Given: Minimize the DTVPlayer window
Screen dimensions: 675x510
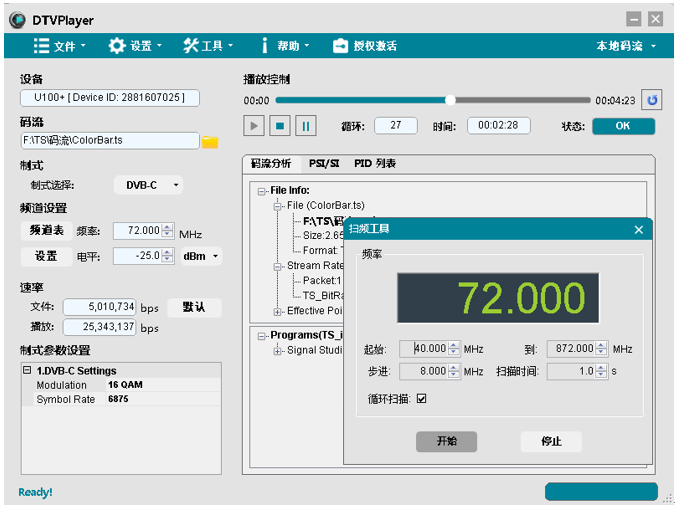Looking at the screenshot, I should (x=634, y=19).
